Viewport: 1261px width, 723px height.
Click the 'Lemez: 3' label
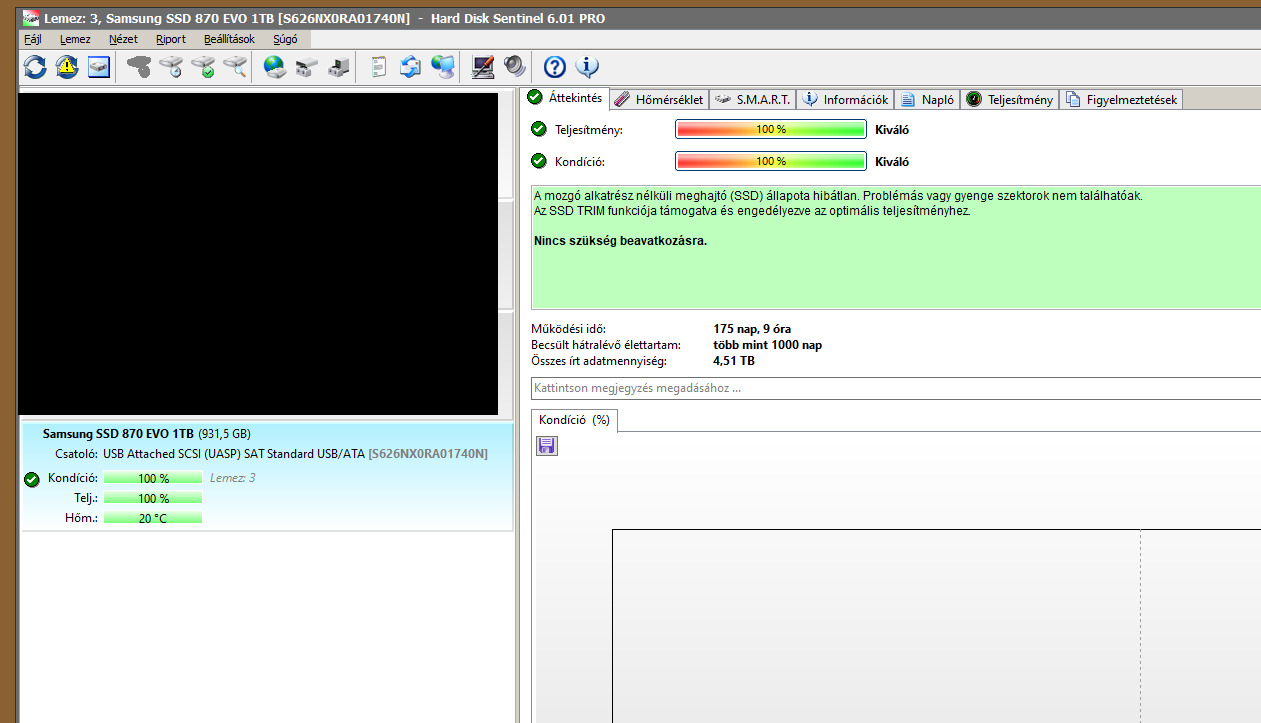(233, 478)
